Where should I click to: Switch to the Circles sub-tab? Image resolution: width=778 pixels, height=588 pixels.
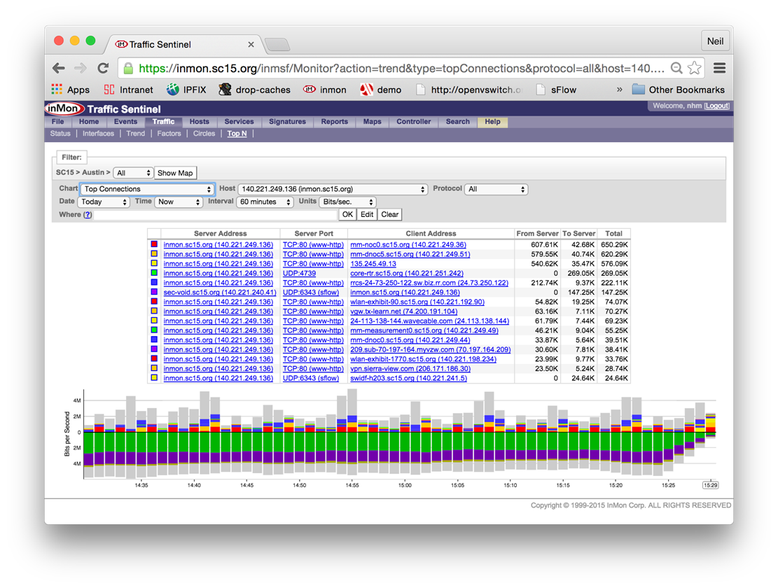point(204,133)
